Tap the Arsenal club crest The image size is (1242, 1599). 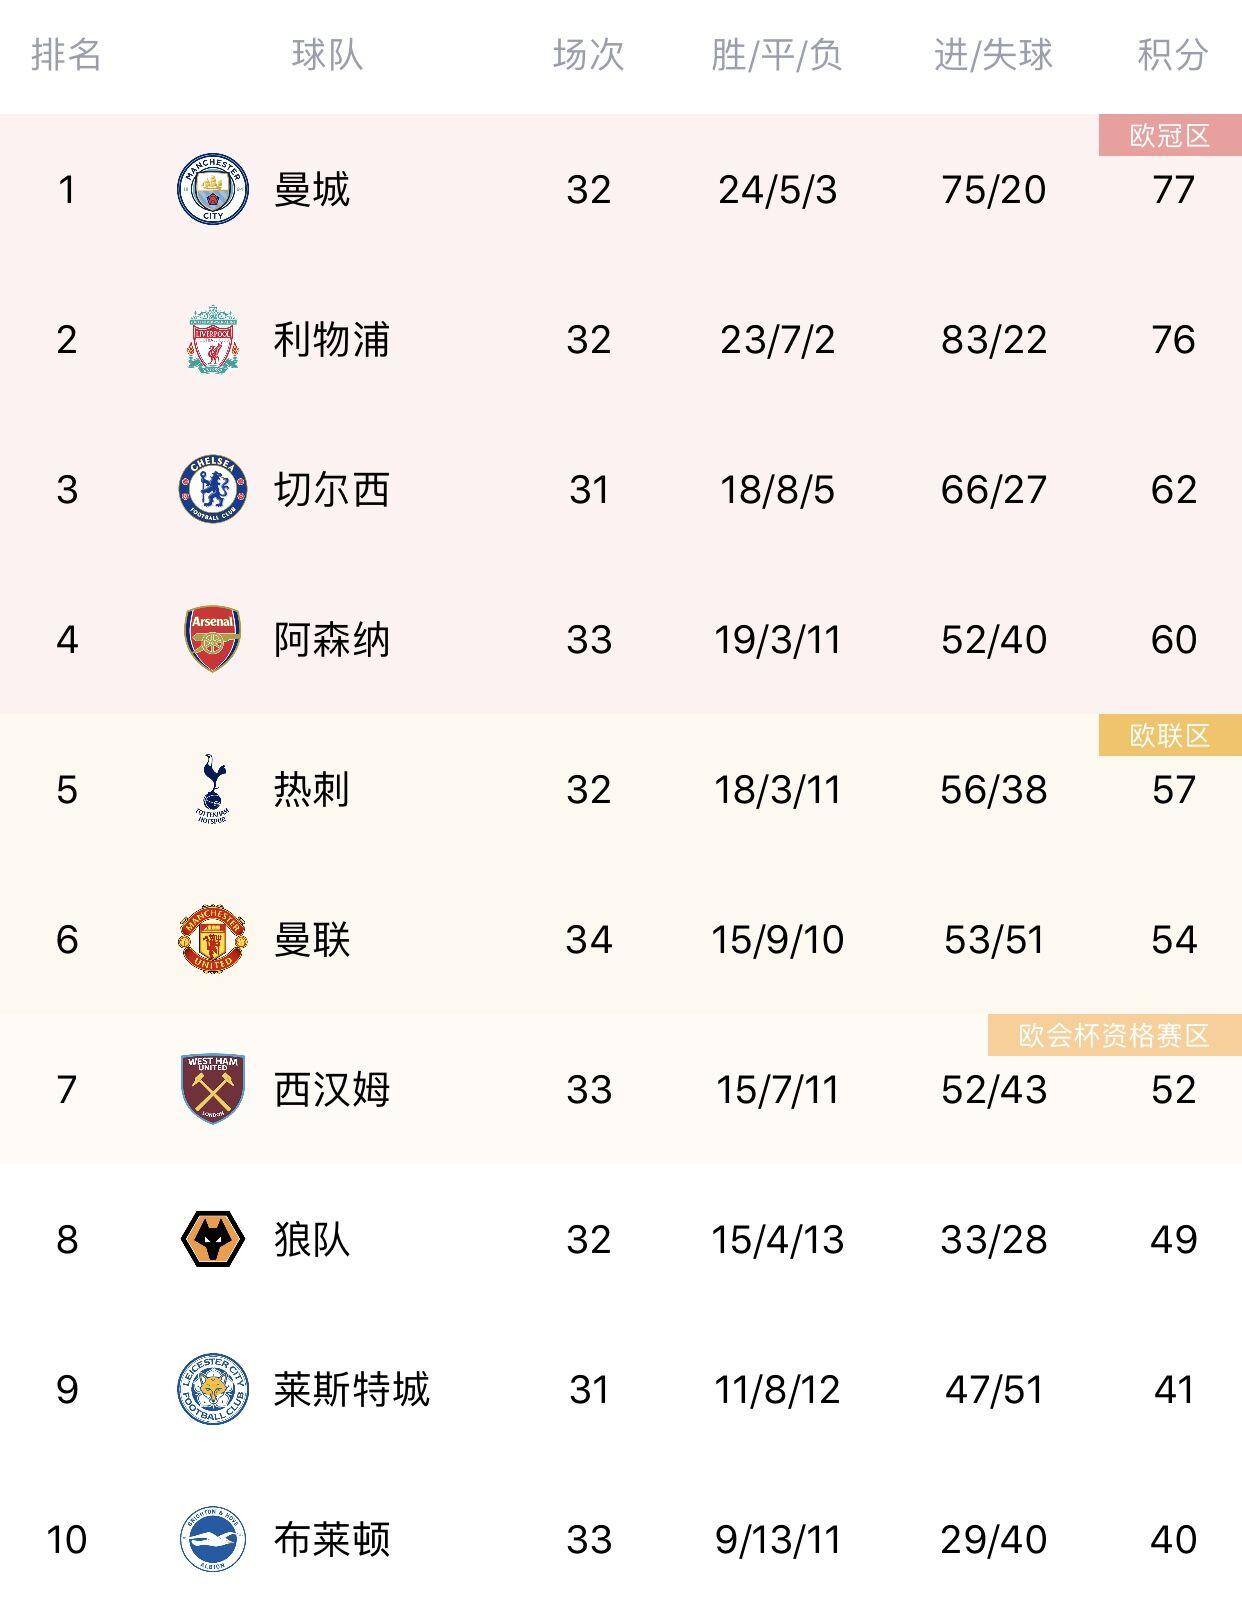(212, 639)
